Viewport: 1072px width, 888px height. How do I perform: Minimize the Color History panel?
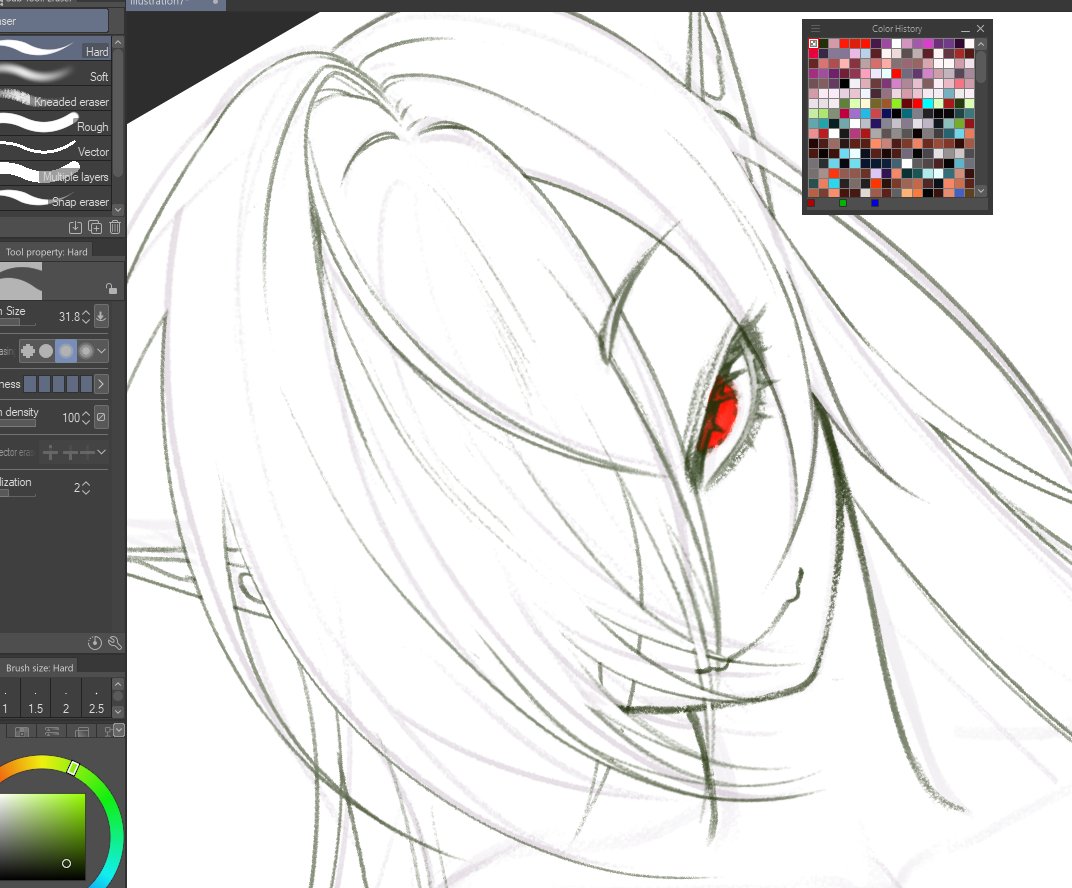pos(965,29)
